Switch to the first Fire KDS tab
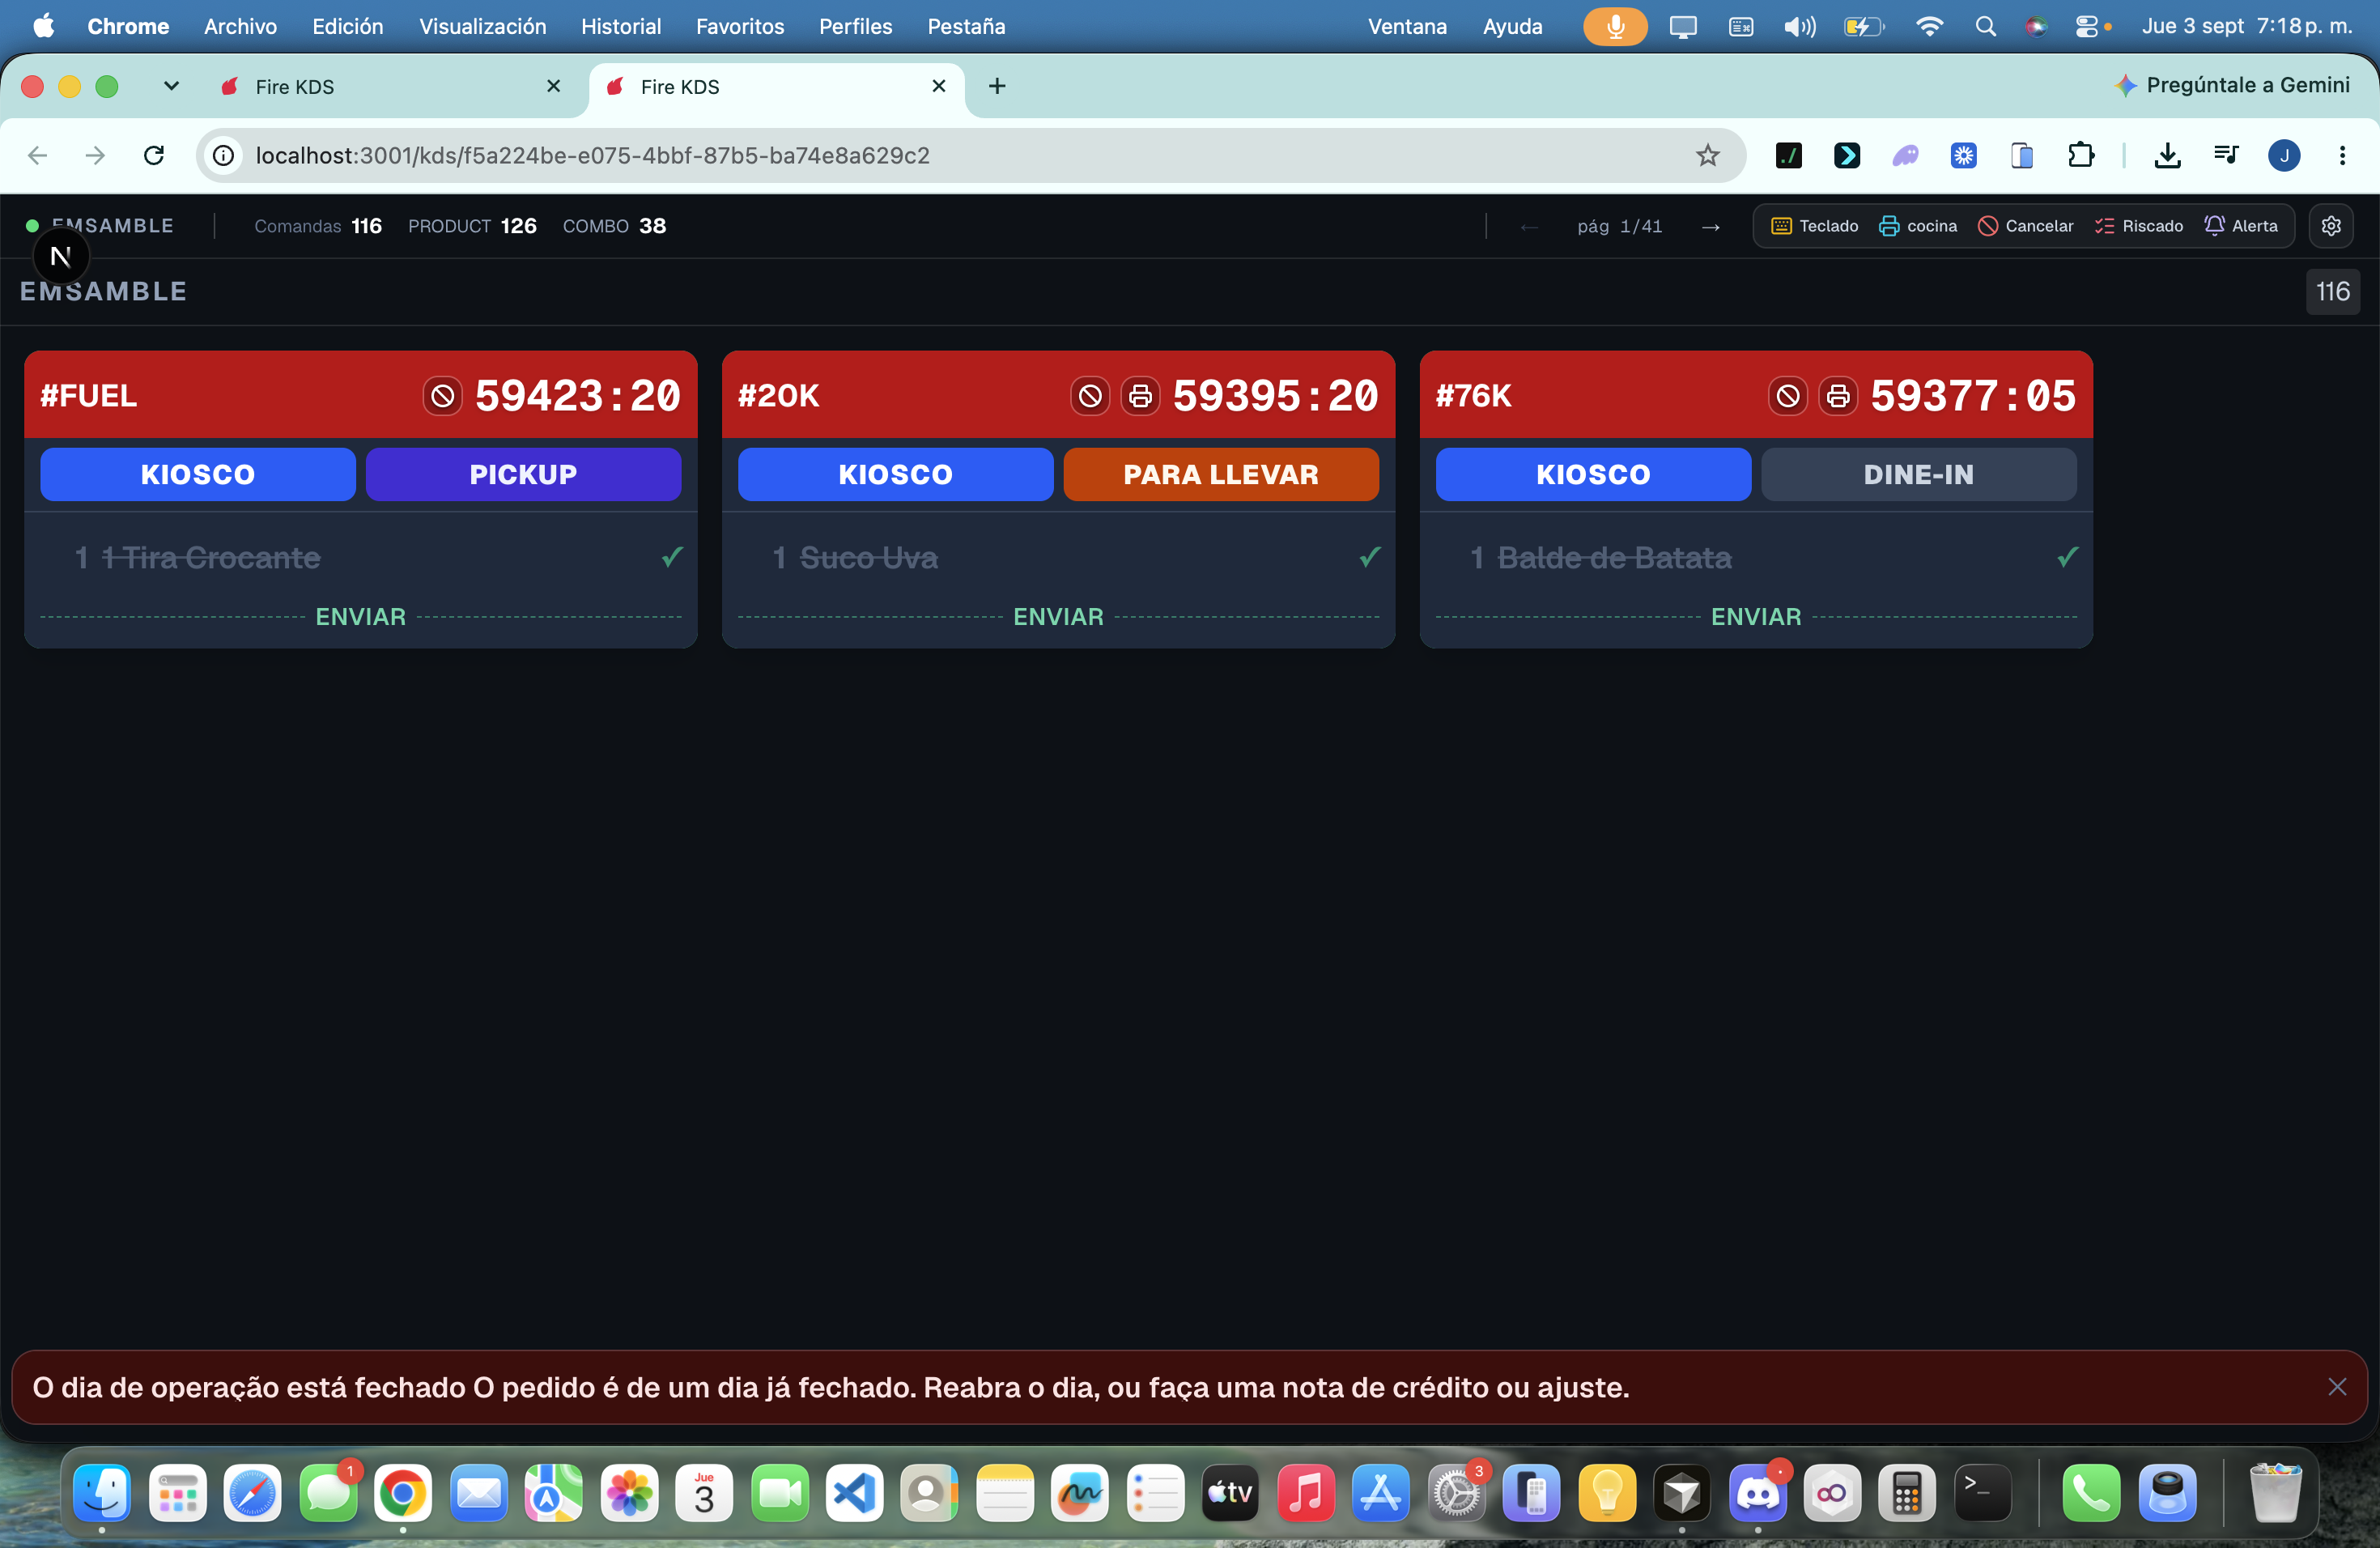Image resolution: width=2380 pixels, height=1548 pixels. tap(390, 87)
